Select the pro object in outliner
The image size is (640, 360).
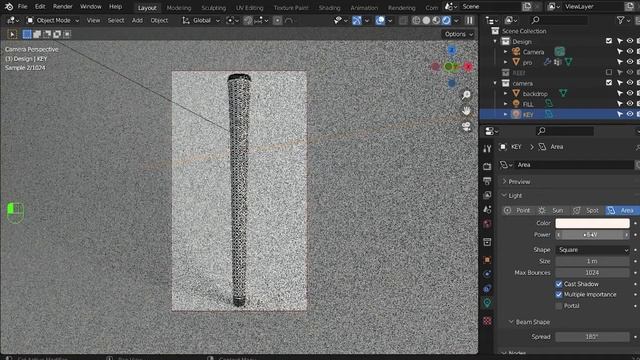pos(527,62)
